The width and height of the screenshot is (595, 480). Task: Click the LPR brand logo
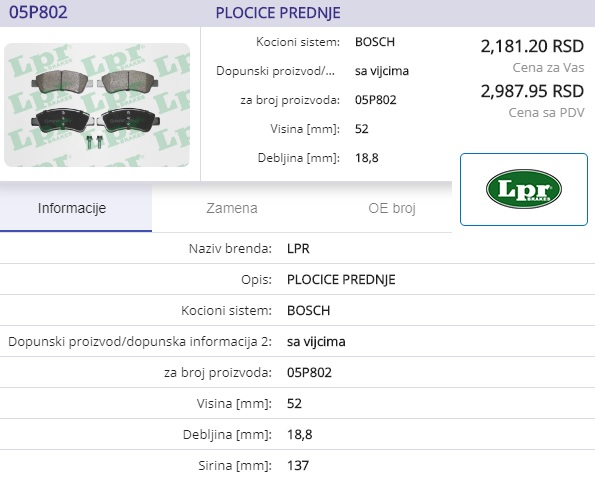(x=524, y=189)
